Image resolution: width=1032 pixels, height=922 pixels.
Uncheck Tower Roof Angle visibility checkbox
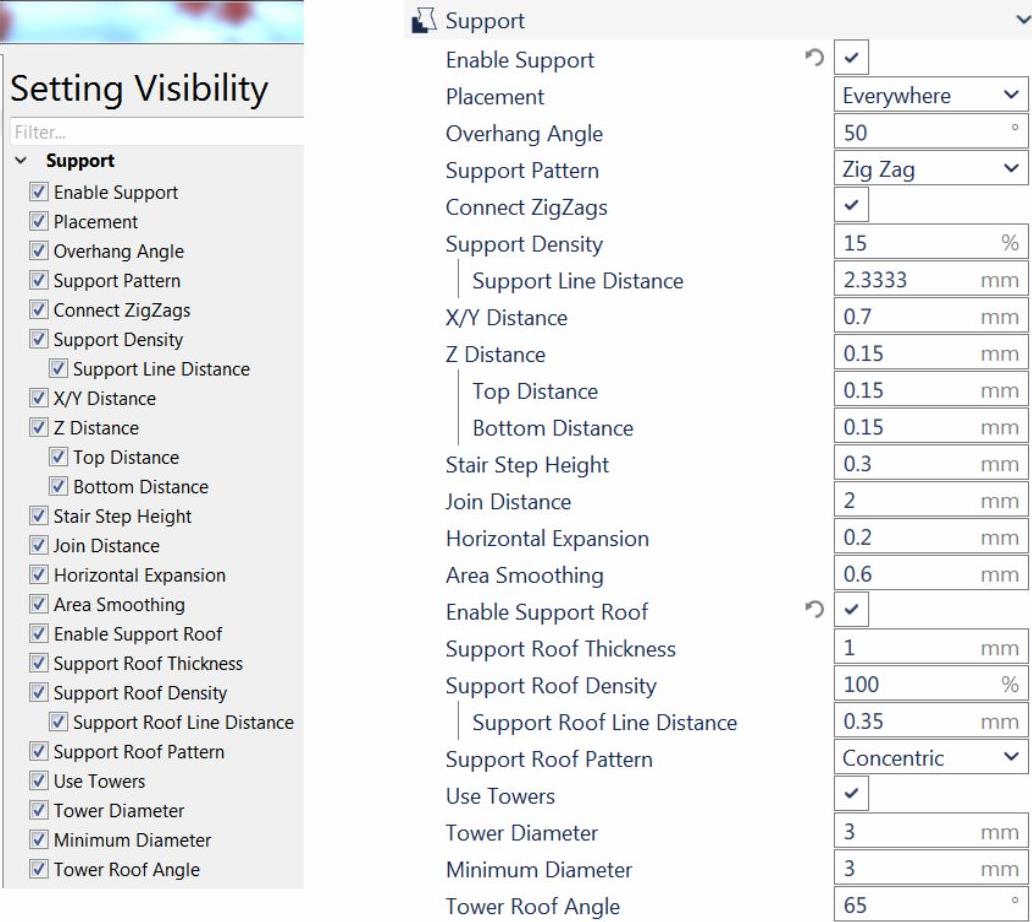(x=39, y=870)
